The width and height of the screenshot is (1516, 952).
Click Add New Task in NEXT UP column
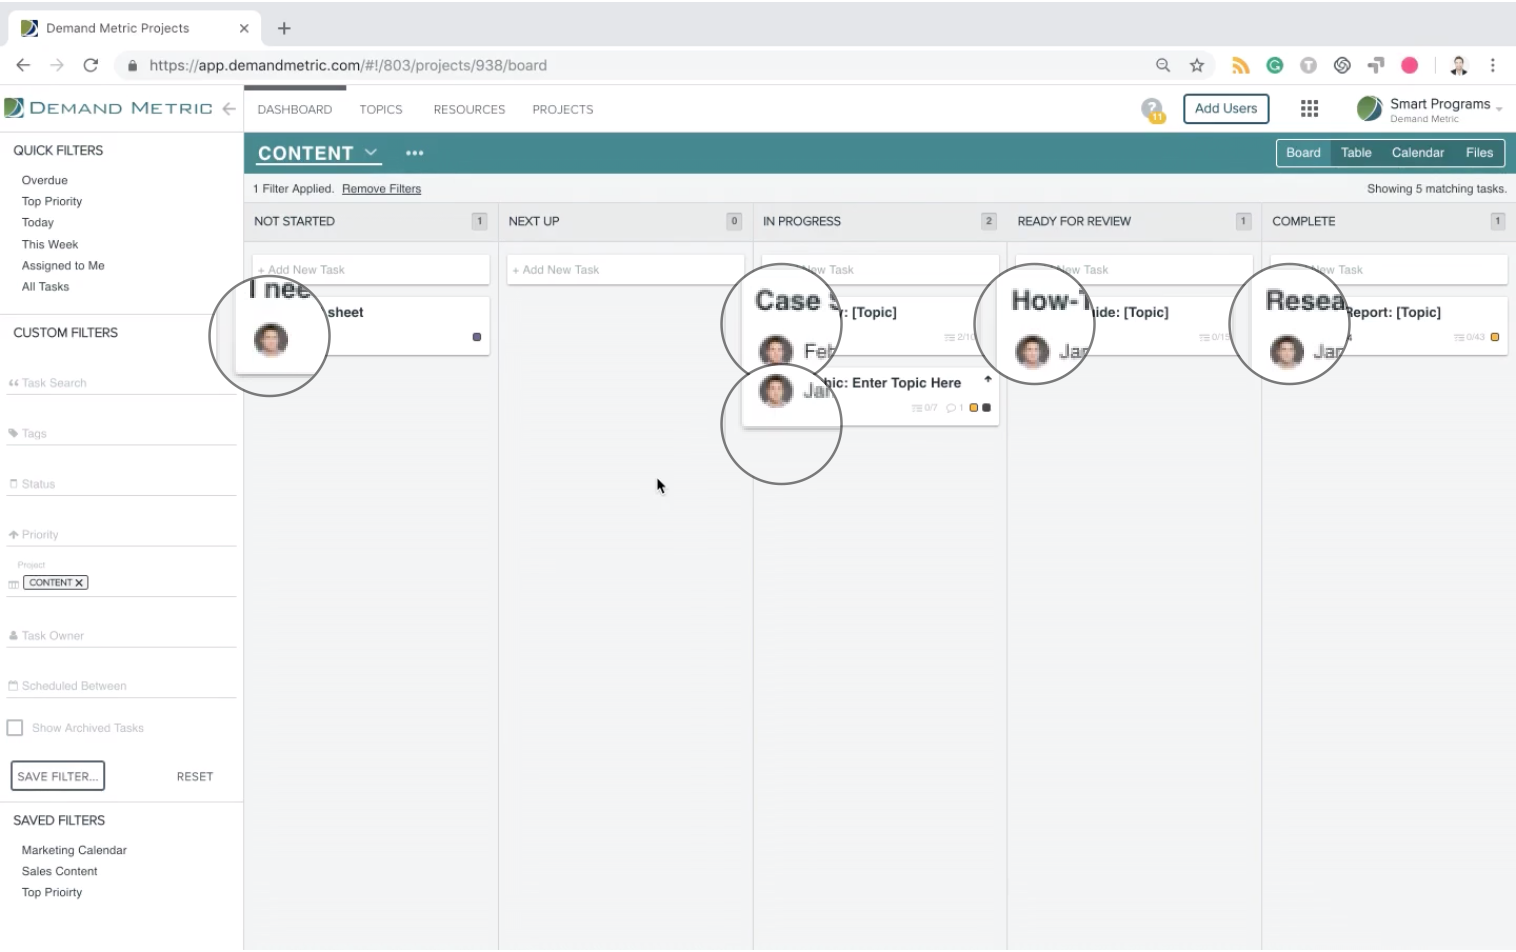626,270
